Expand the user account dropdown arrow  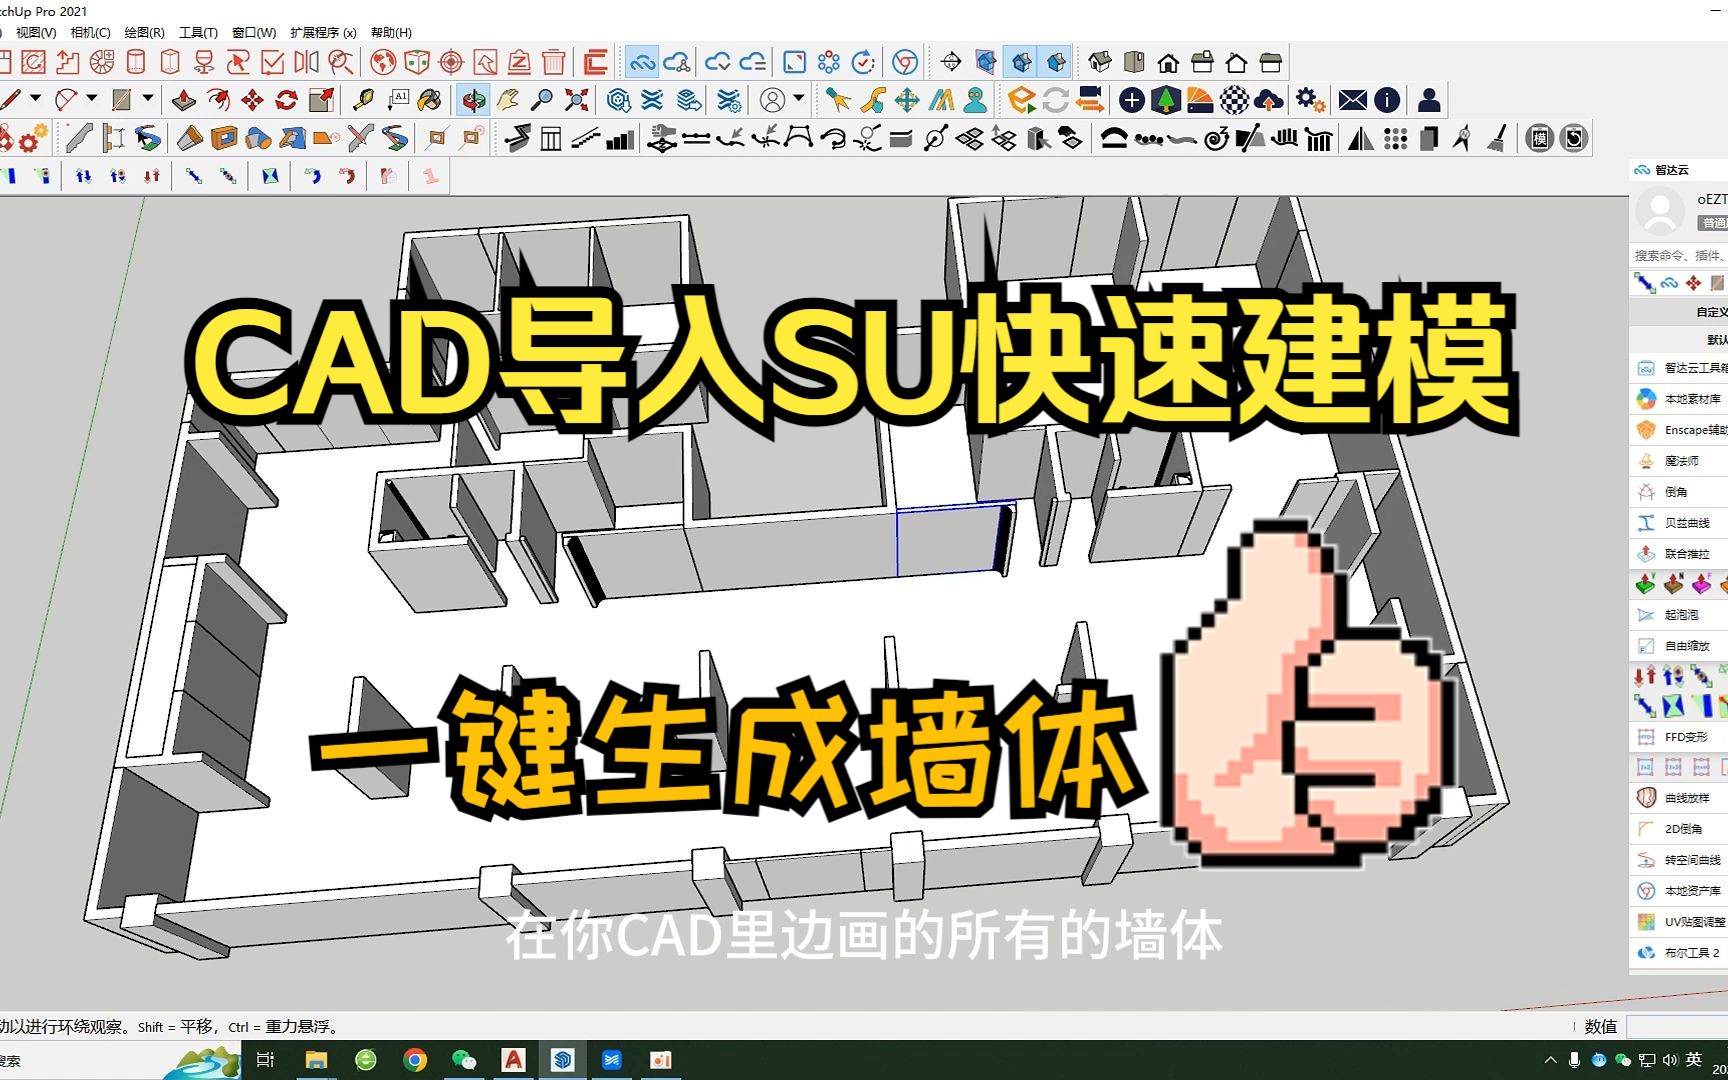pos(798,98)
